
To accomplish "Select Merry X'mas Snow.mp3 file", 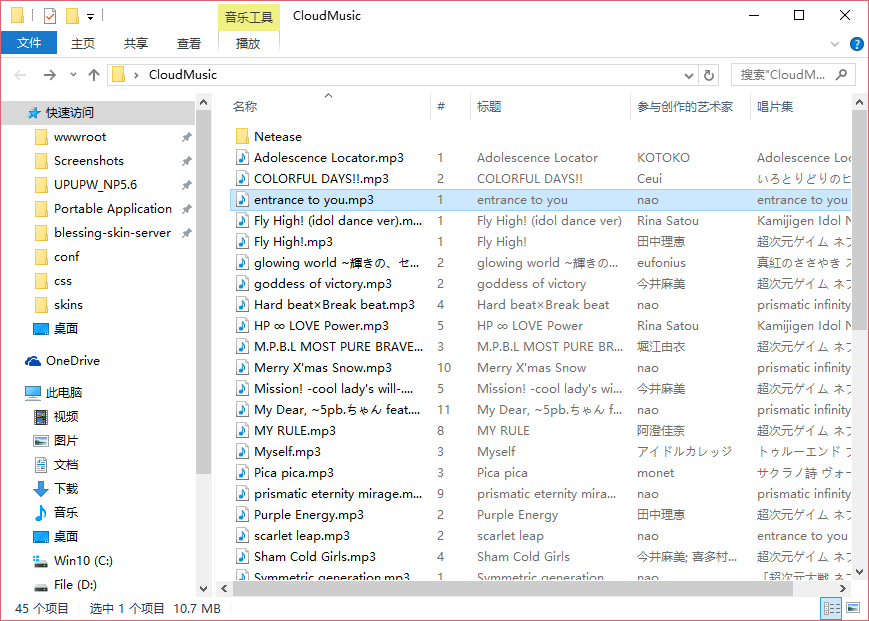I will 323,368.
